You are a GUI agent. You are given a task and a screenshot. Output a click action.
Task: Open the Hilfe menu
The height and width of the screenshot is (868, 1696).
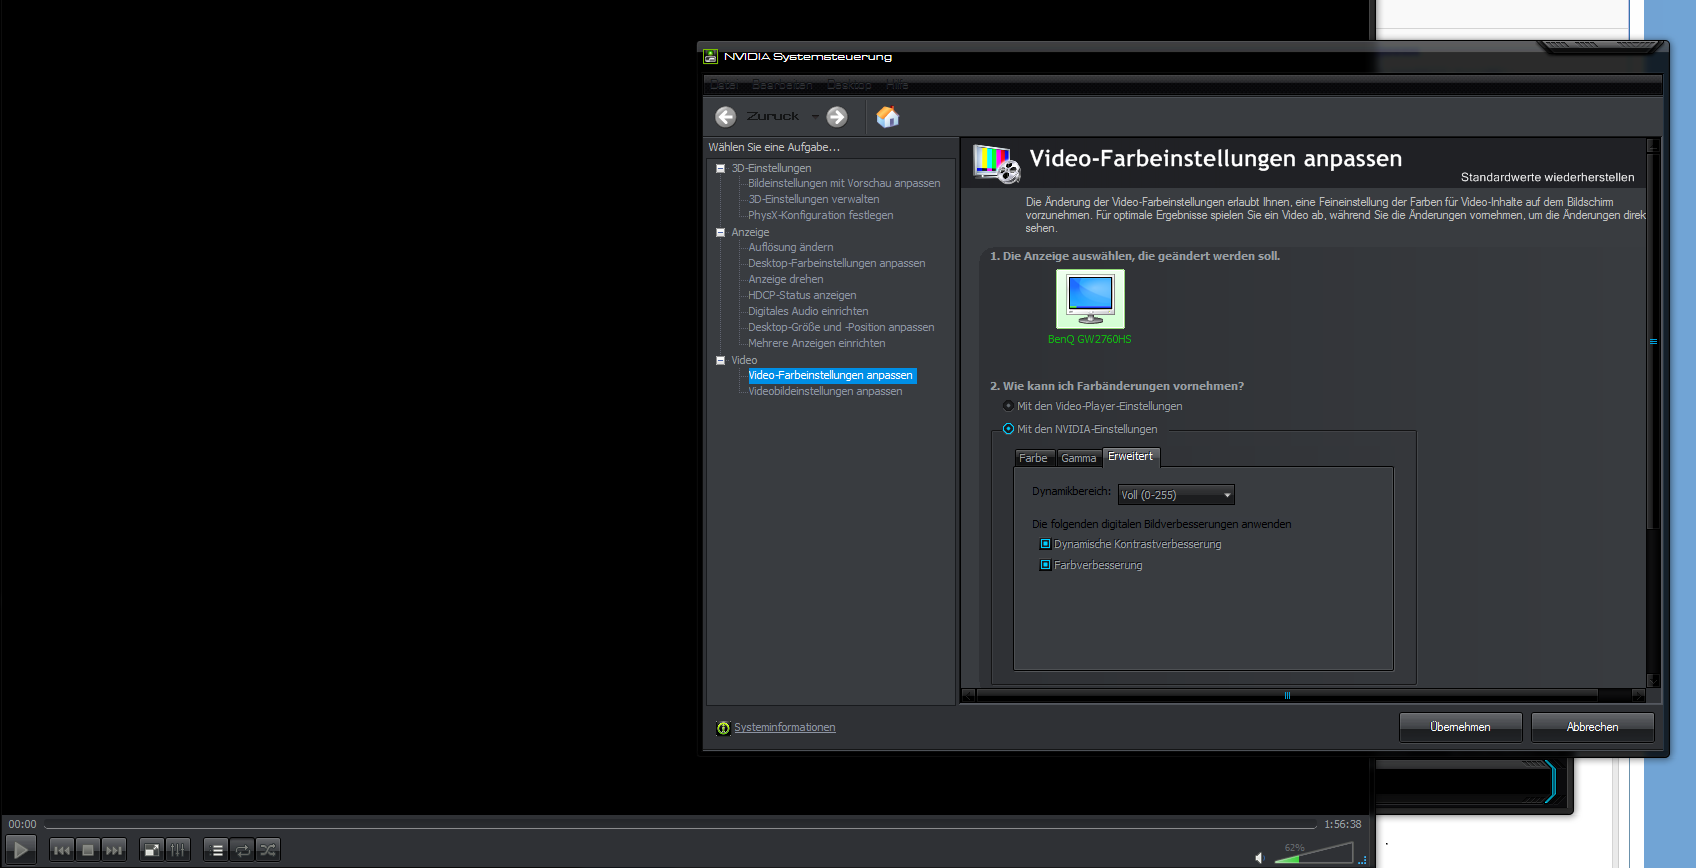click(897, 85)
